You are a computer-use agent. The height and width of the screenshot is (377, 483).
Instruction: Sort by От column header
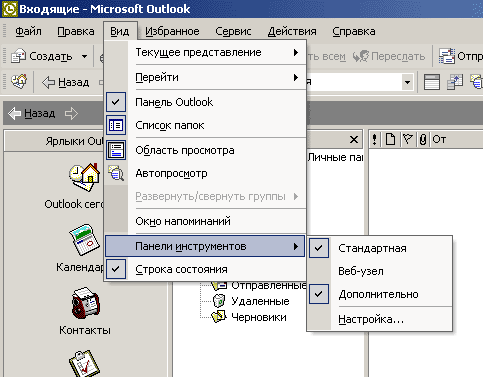point(457,139)
